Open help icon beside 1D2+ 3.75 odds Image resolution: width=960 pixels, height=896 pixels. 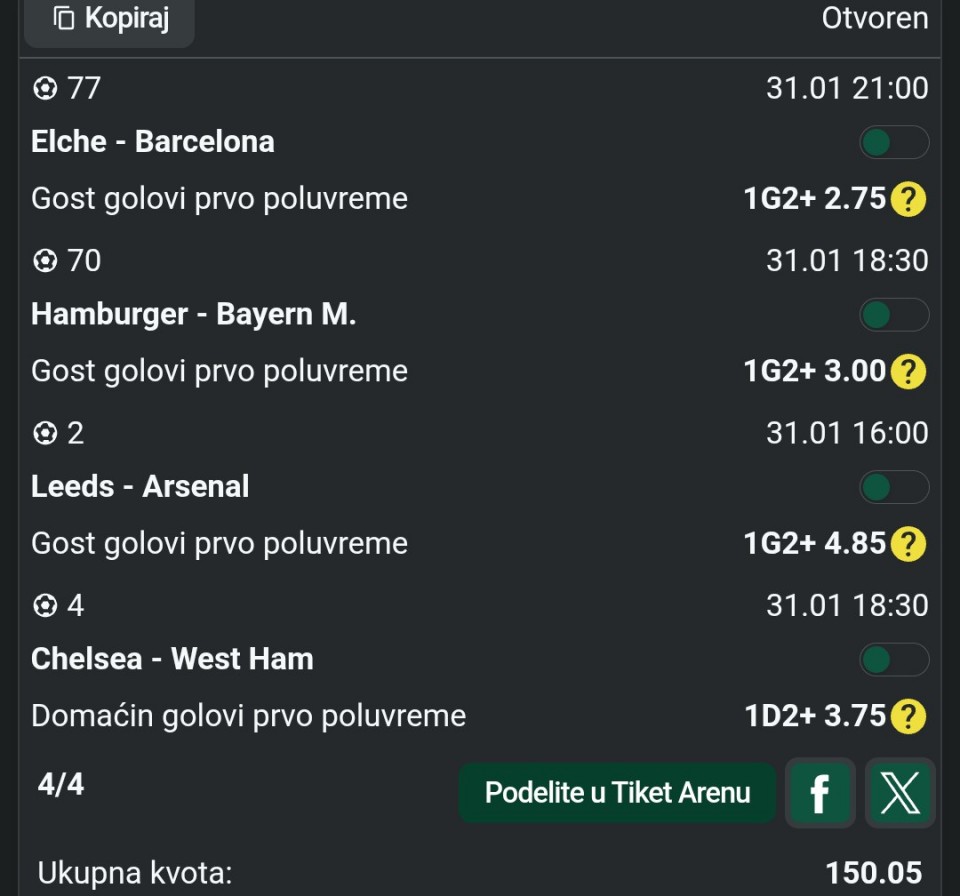click(x=908, y=717)
